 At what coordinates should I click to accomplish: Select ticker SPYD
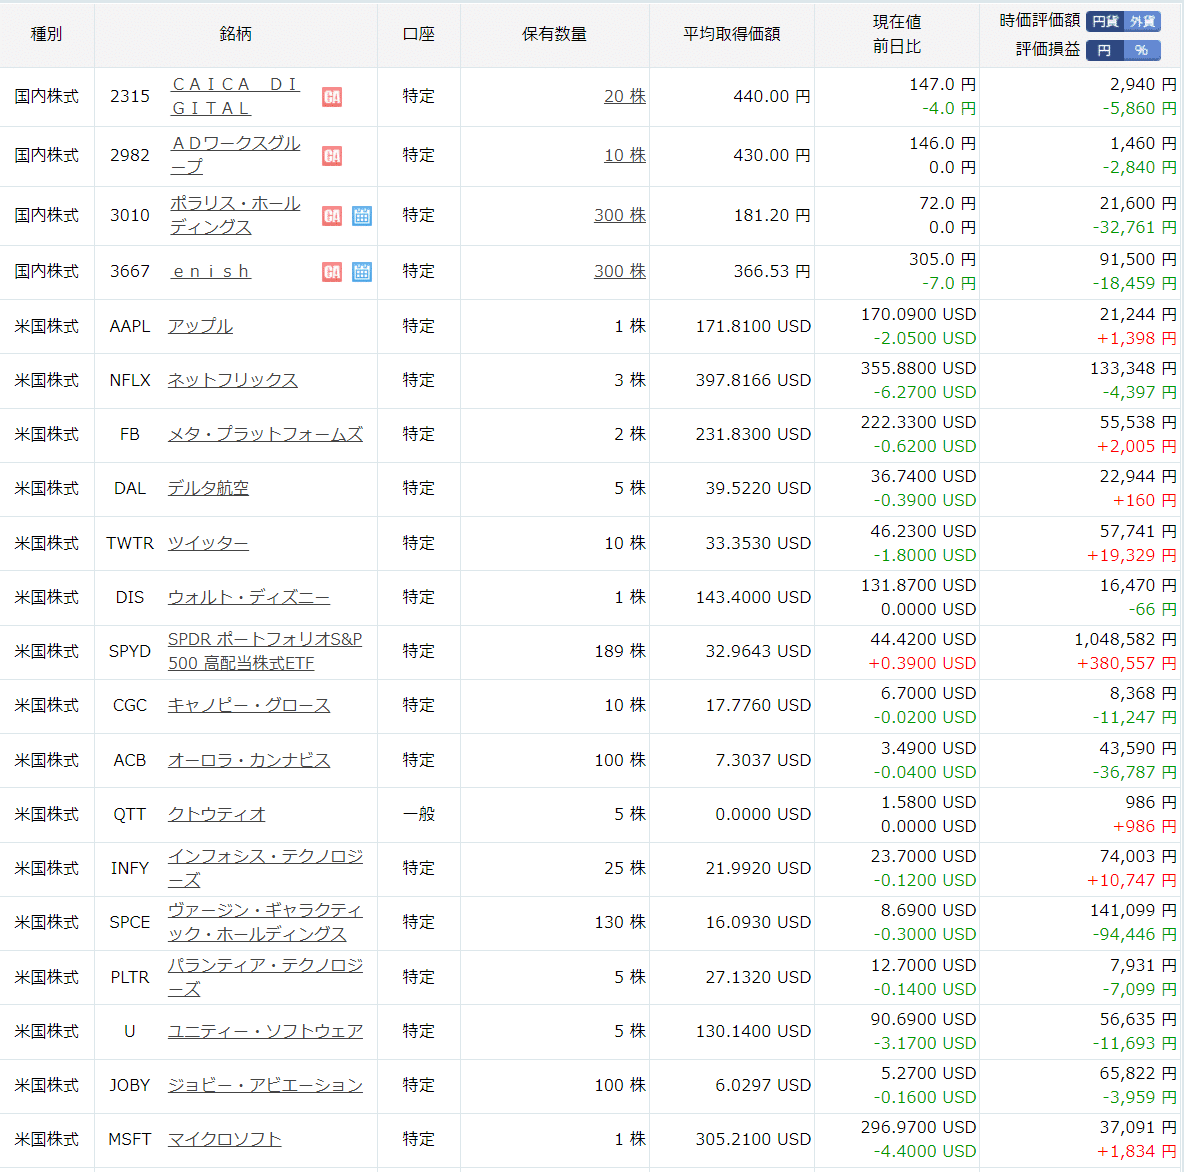[x=129, y=651]
